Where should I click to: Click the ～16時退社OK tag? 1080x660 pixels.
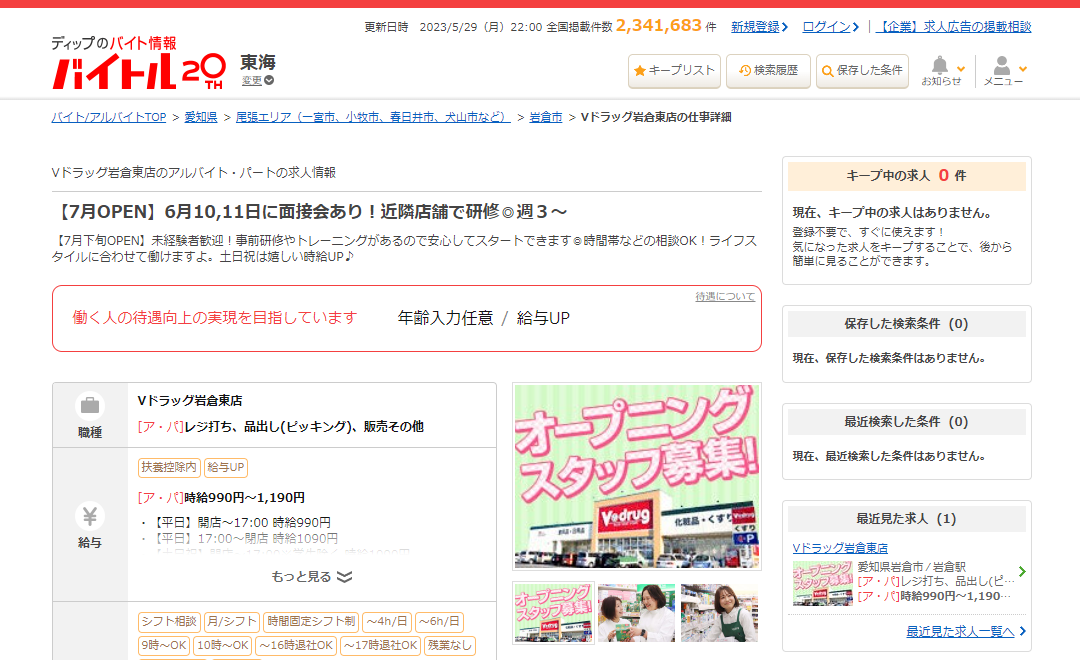click(x=296, y=646)
